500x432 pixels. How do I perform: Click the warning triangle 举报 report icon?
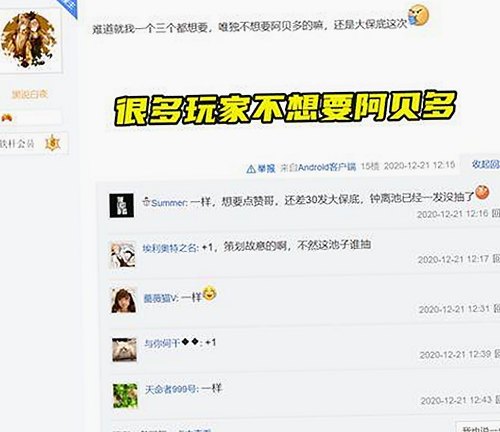pos(251,169)
